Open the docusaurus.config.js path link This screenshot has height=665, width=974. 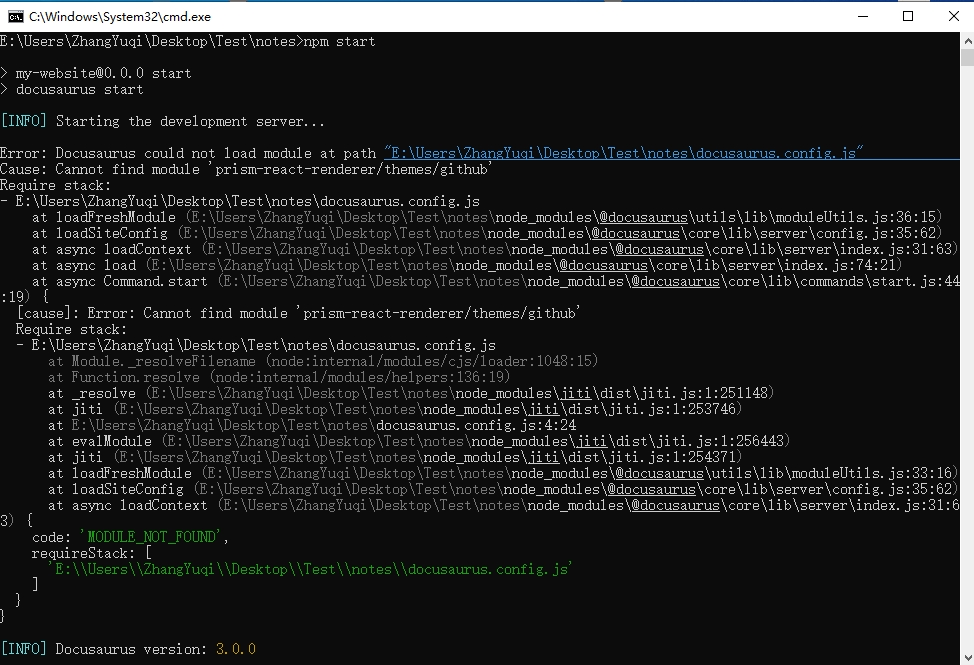(x=623, y=153)
